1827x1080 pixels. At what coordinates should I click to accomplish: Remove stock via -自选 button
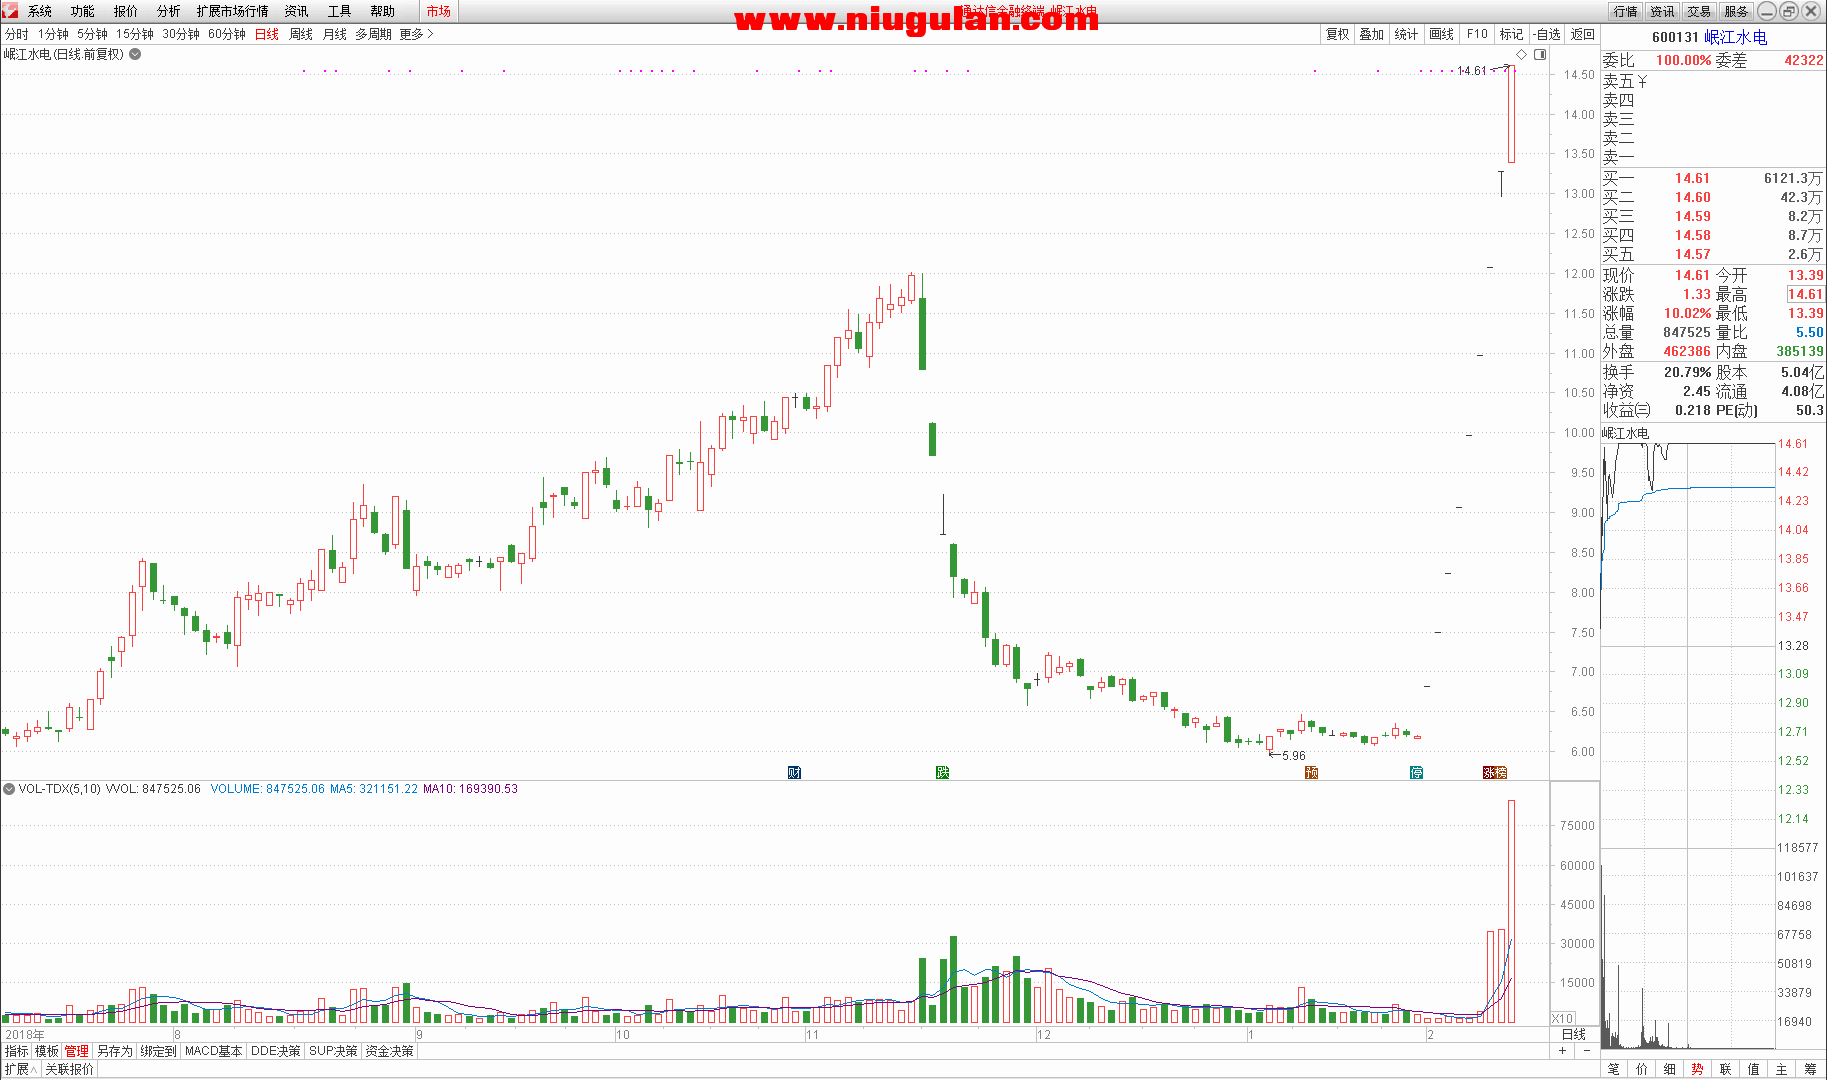(1547, 34)
